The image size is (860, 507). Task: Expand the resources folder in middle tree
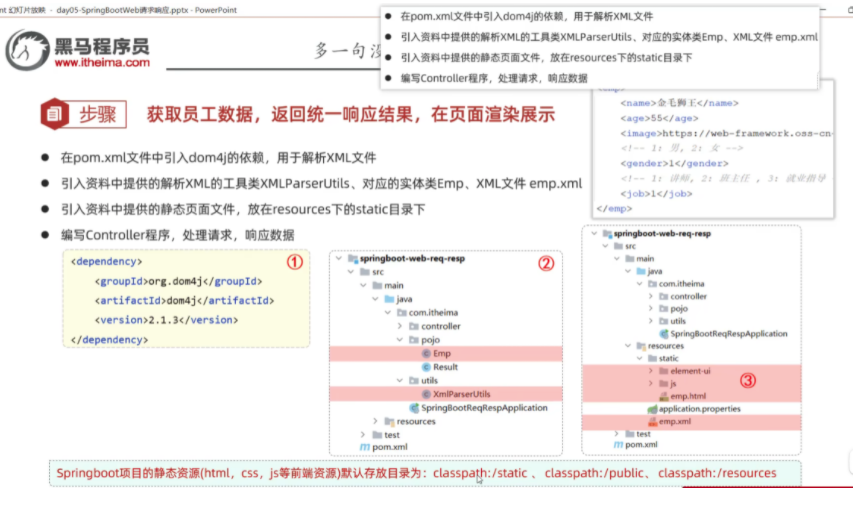click(x=376, y=421)
